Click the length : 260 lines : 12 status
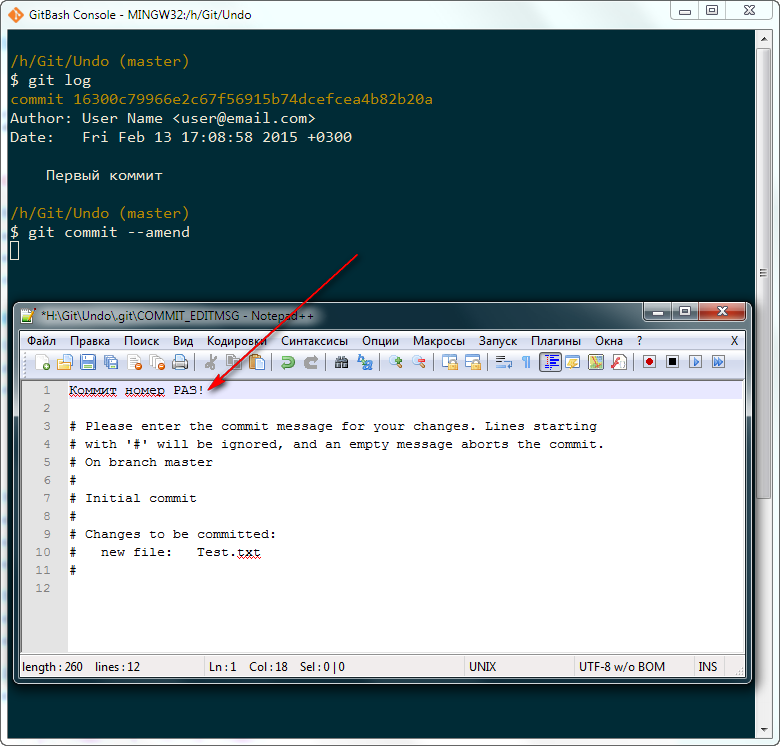This screenshot has height=746, width=780. click(x=112, y=666)
